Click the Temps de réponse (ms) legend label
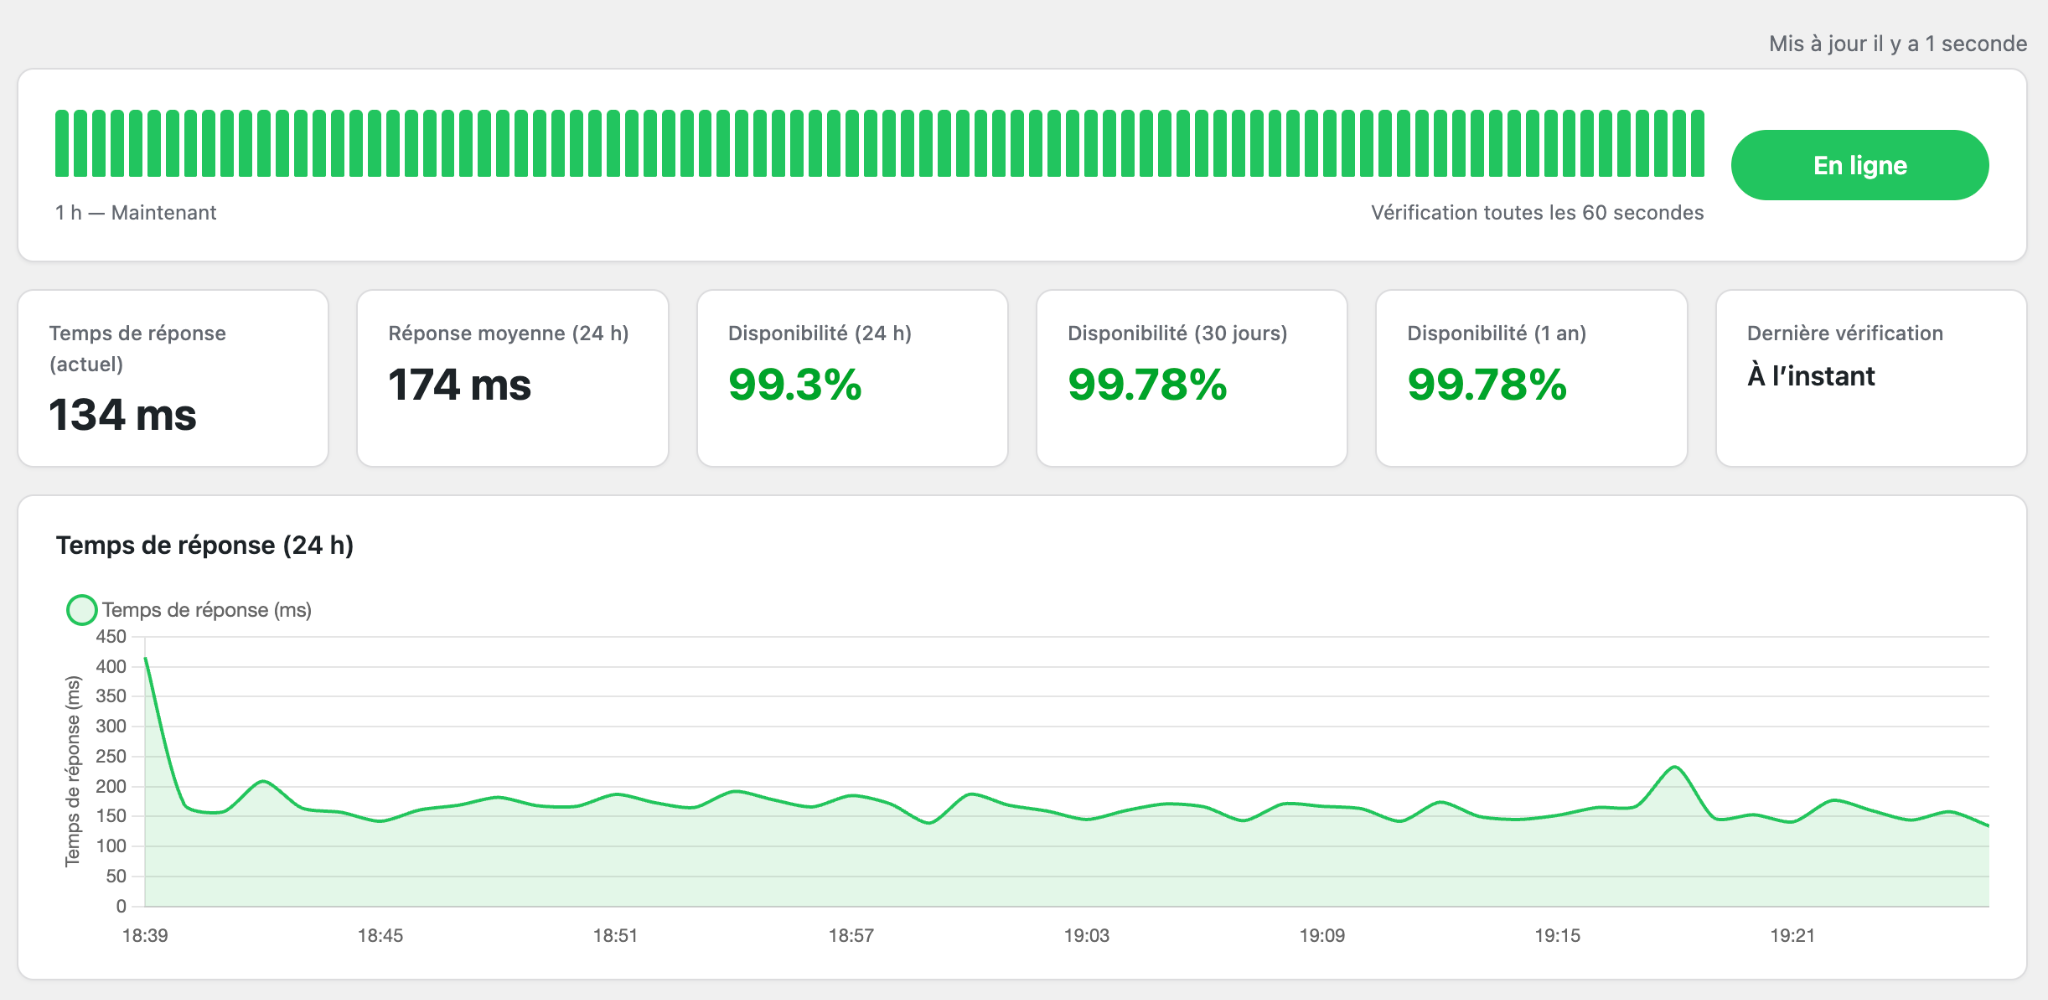 click(207, 610)
